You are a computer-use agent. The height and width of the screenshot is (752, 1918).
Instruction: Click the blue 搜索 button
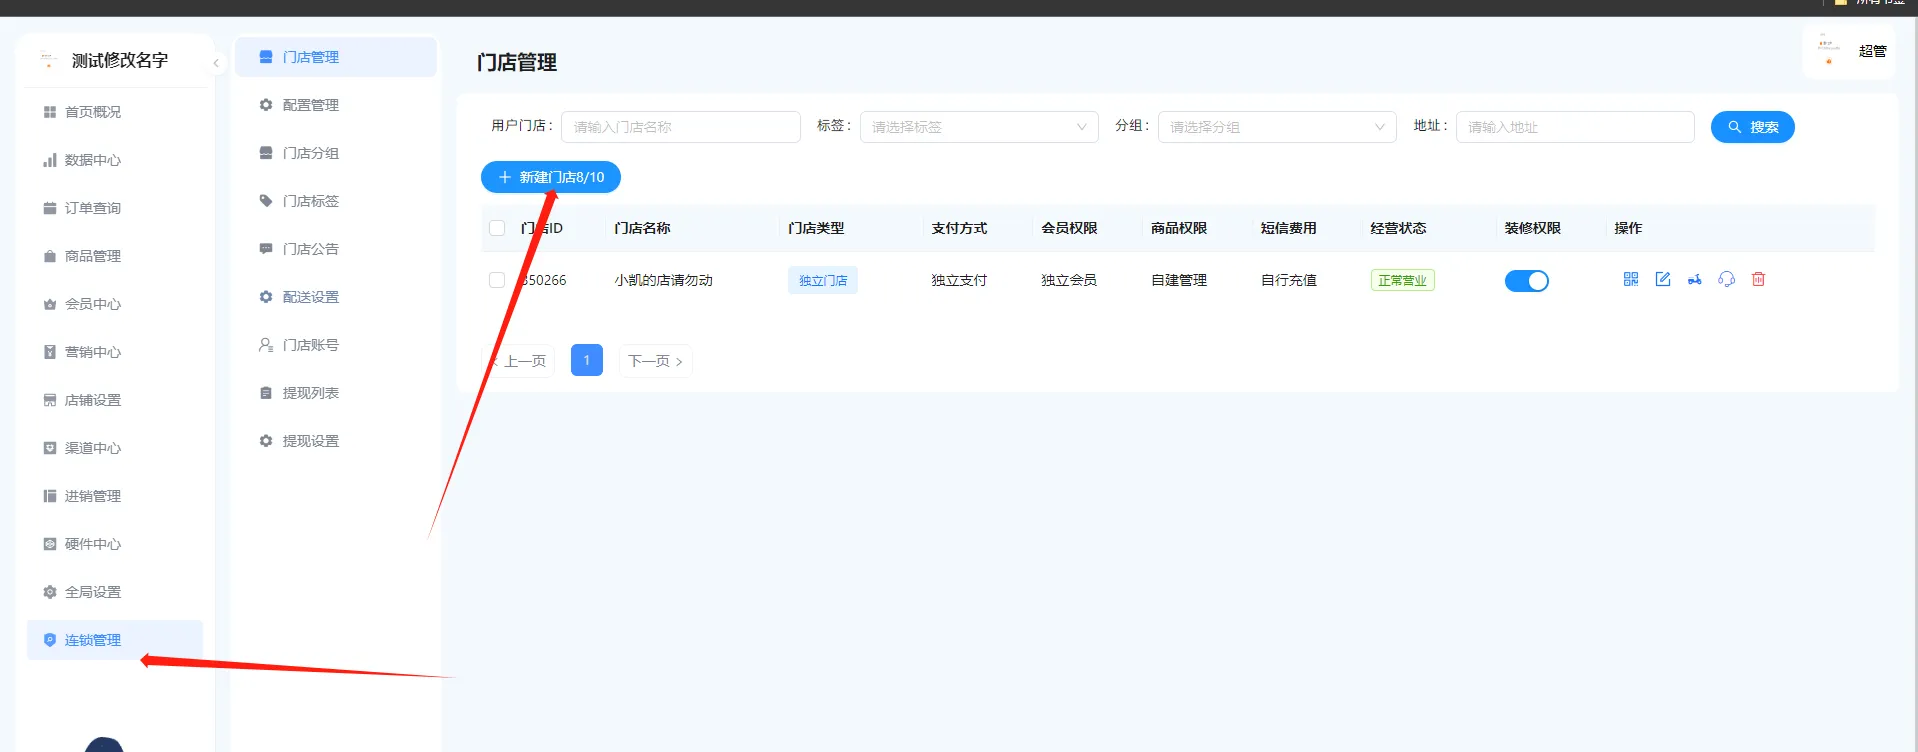(1753, 127)
